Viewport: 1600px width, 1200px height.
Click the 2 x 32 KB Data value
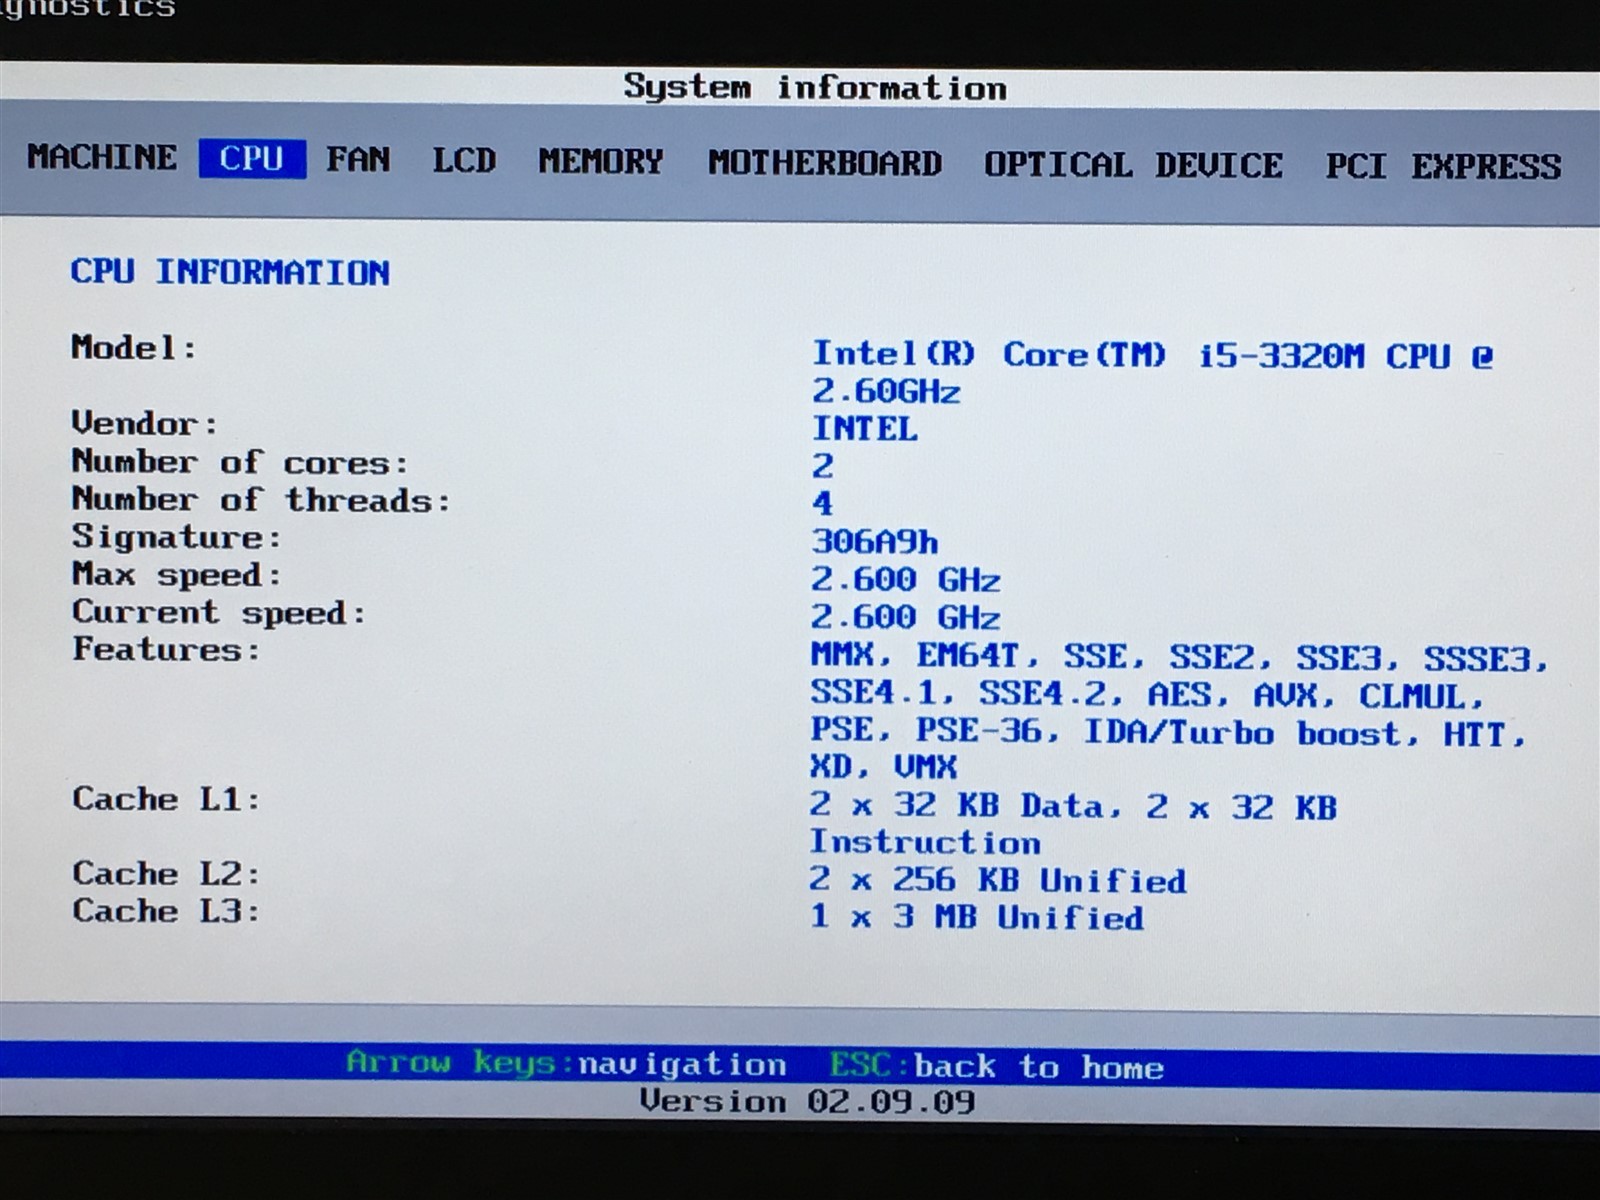point(1073,806)
